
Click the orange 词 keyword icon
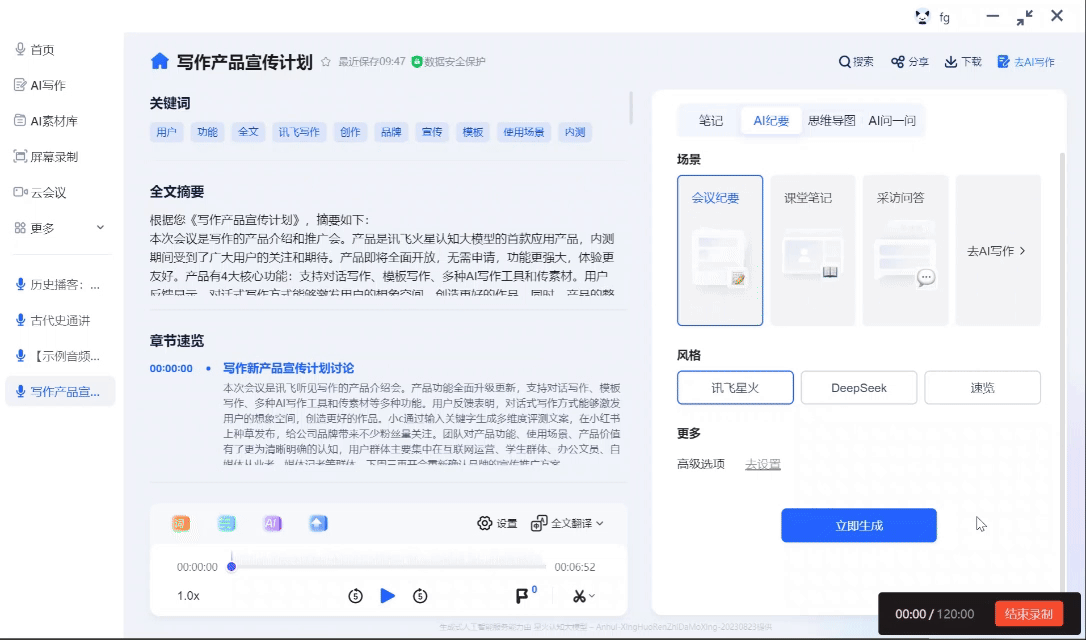pos(181,524)
